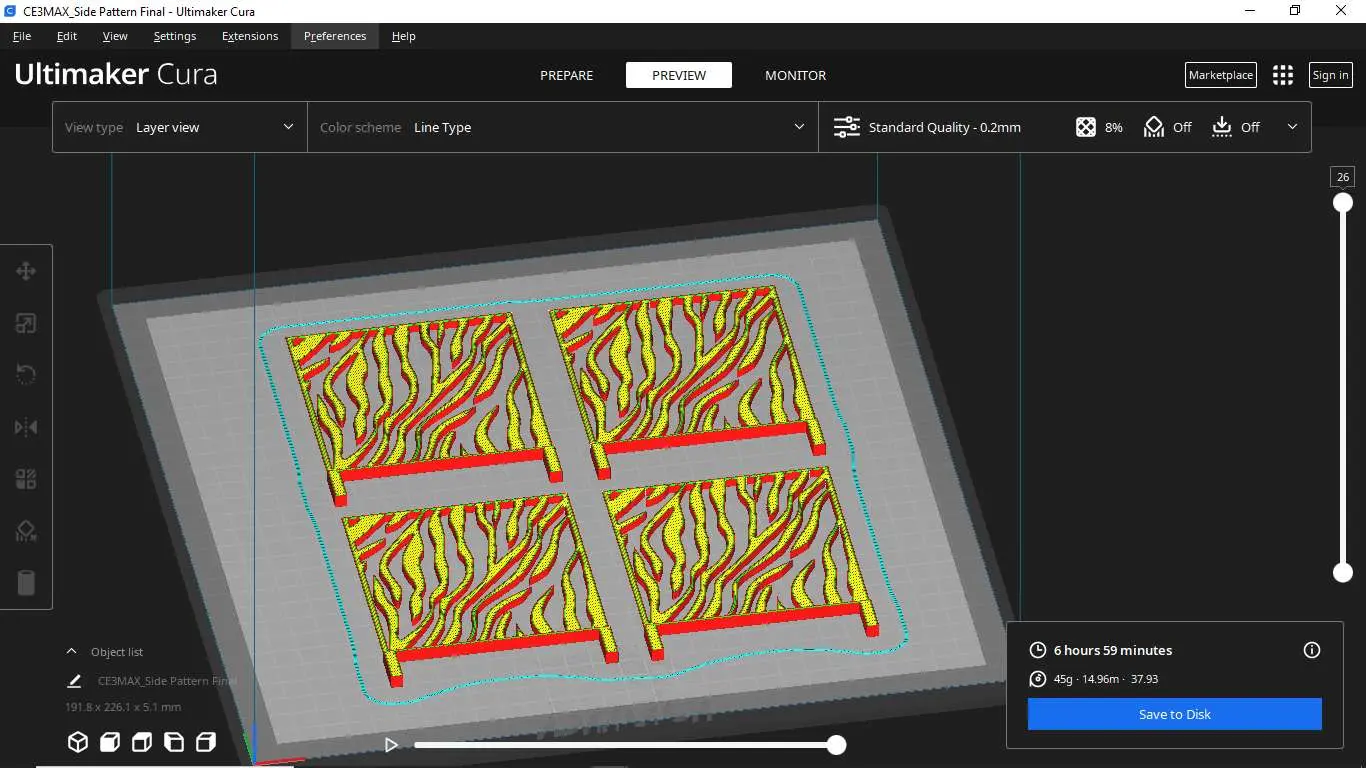This screenshot has height=768, width=1366.
Task: Expand the print settings panel chevron
Action: 1292,127
